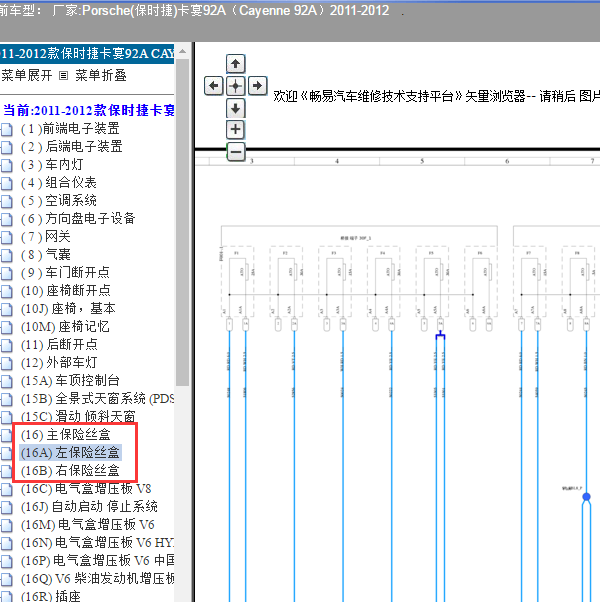The height and width of the screenshot is (602, 600).
Task: Click page icon beside (1)前端电子装置
Action: click(x=7, y=129)
